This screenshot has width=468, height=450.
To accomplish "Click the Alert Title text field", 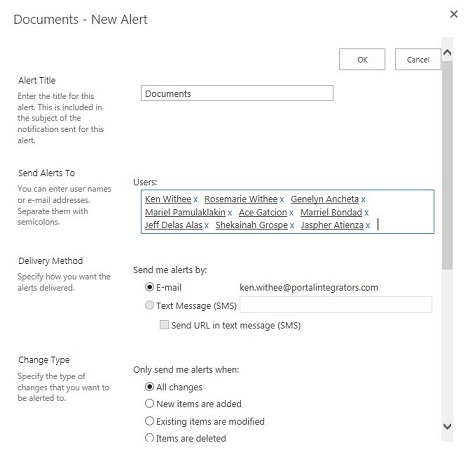I will (x=237, y=93).
